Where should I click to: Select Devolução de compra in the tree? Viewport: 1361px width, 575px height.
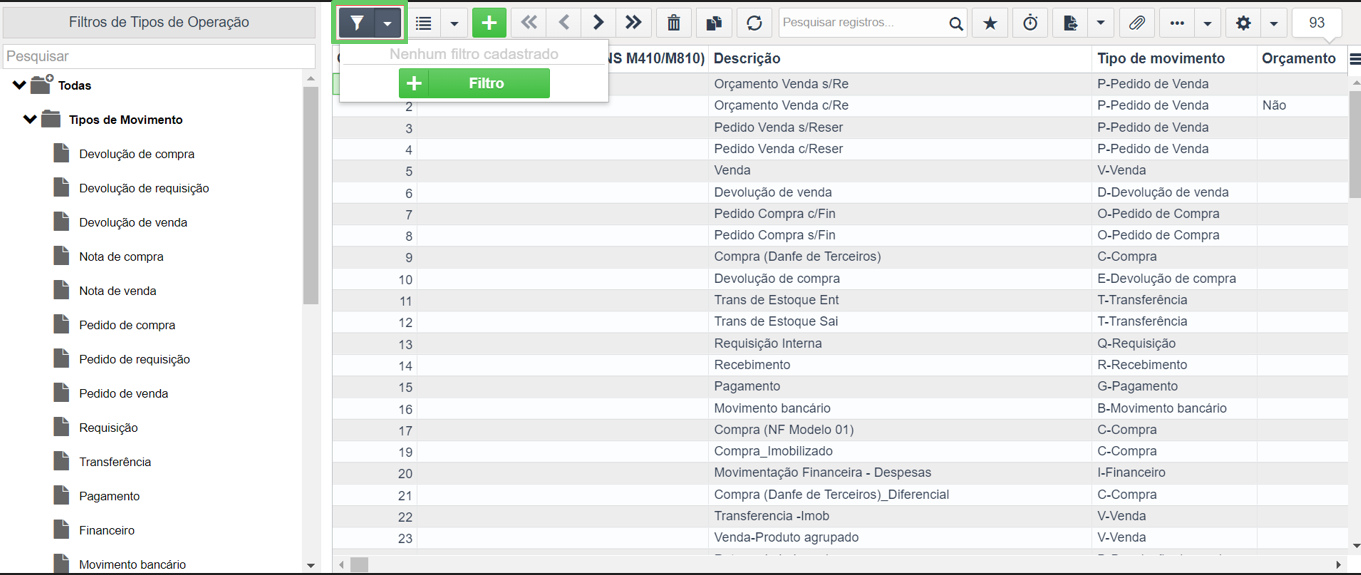point(137,154)
